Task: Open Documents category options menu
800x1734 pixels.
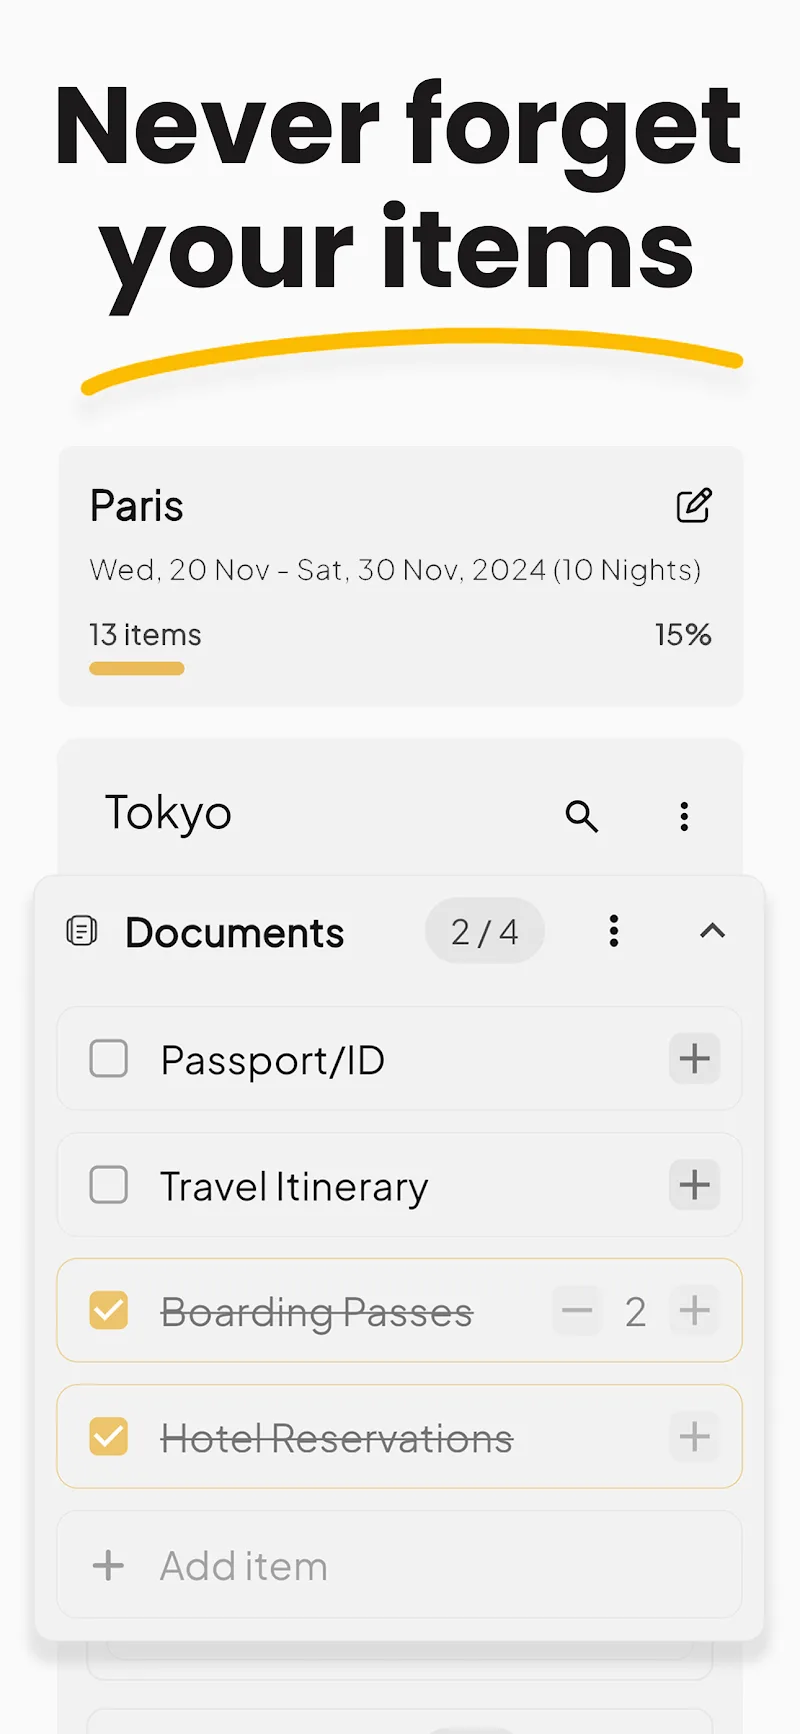Action: (x=614, y=931)
